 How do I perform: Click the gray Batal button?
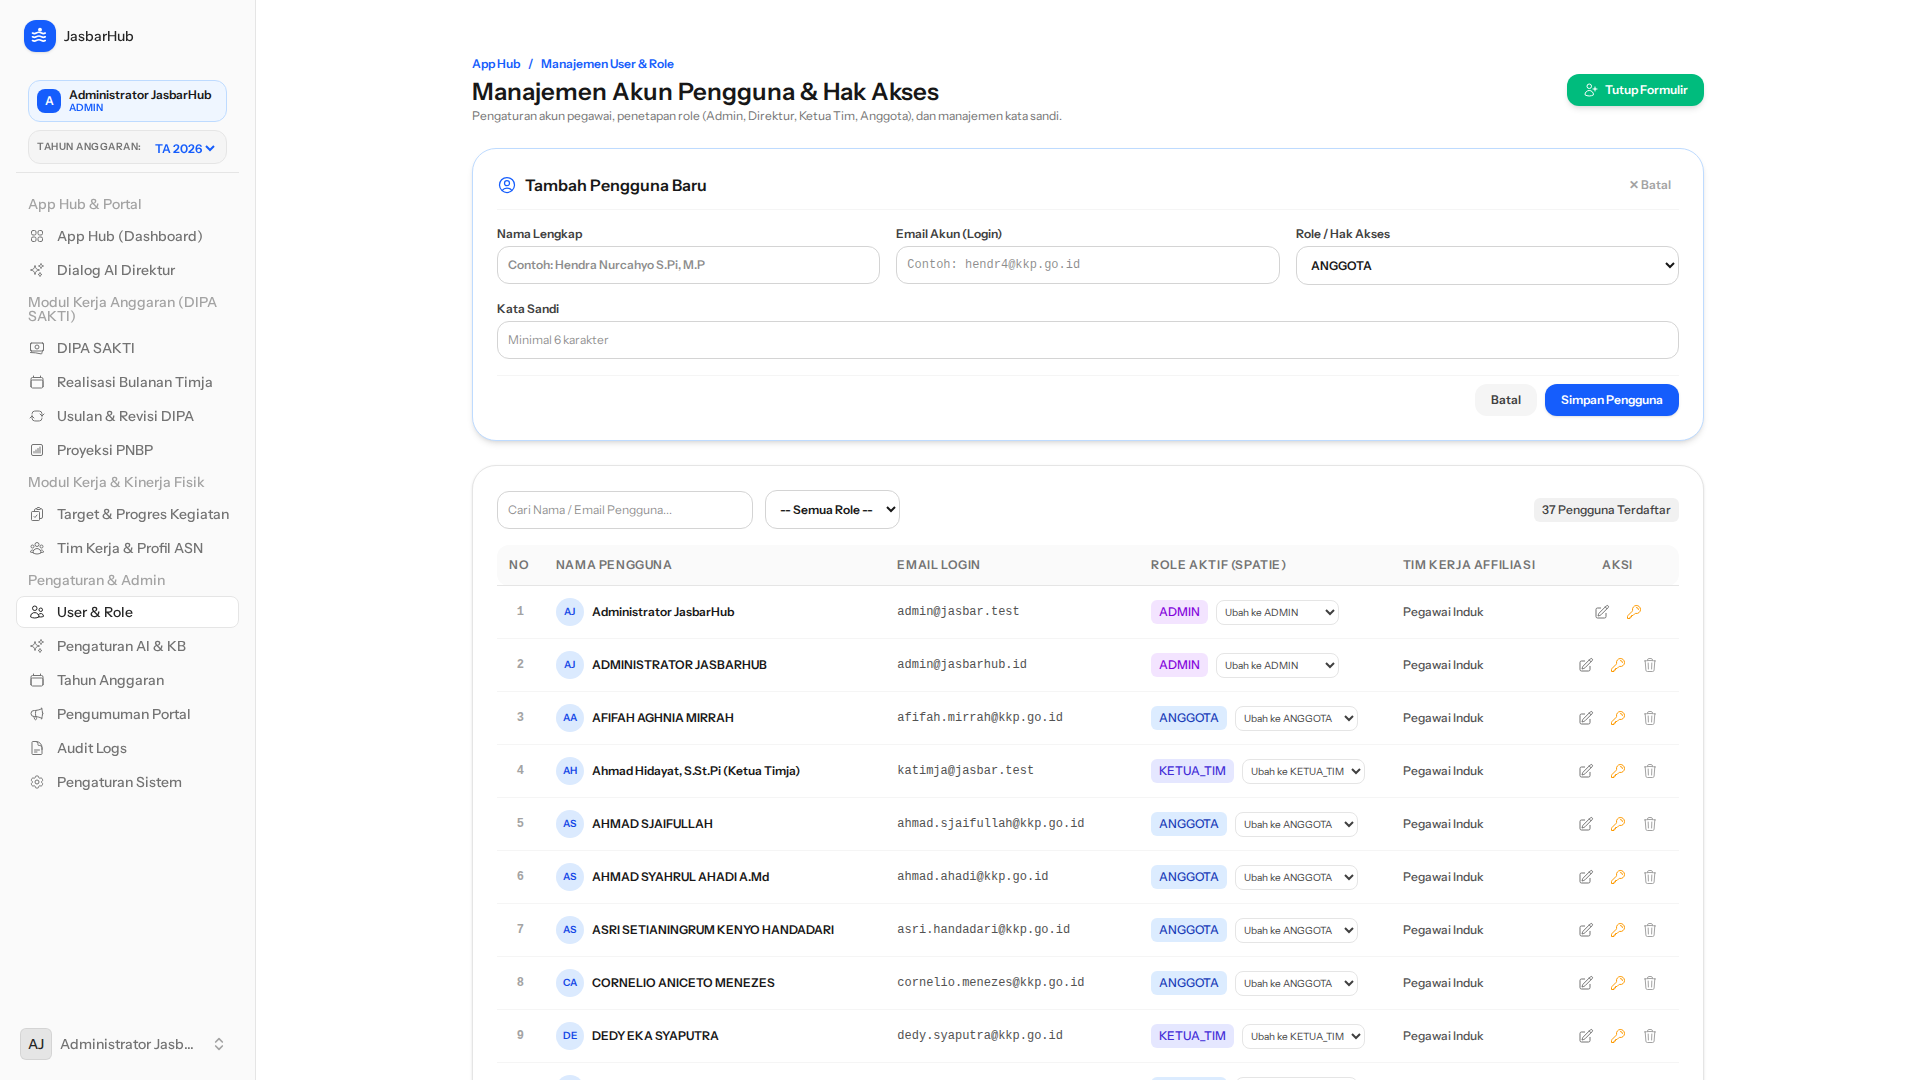[x=1505, y=400]
